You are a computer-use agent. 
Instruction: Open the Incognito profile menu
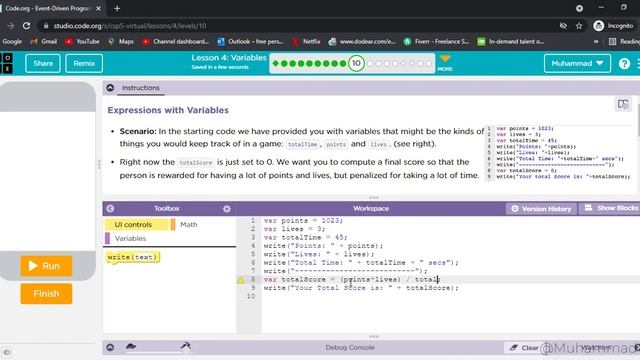click(x=613, y=26)
